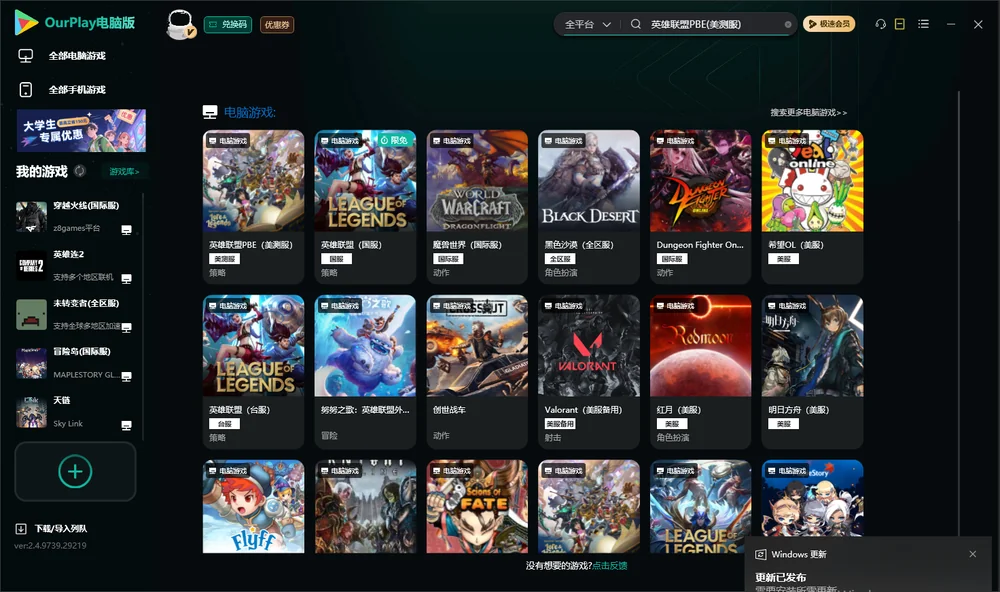
Task: Open the 全部手机游戏 section
Action: [77, 90]
